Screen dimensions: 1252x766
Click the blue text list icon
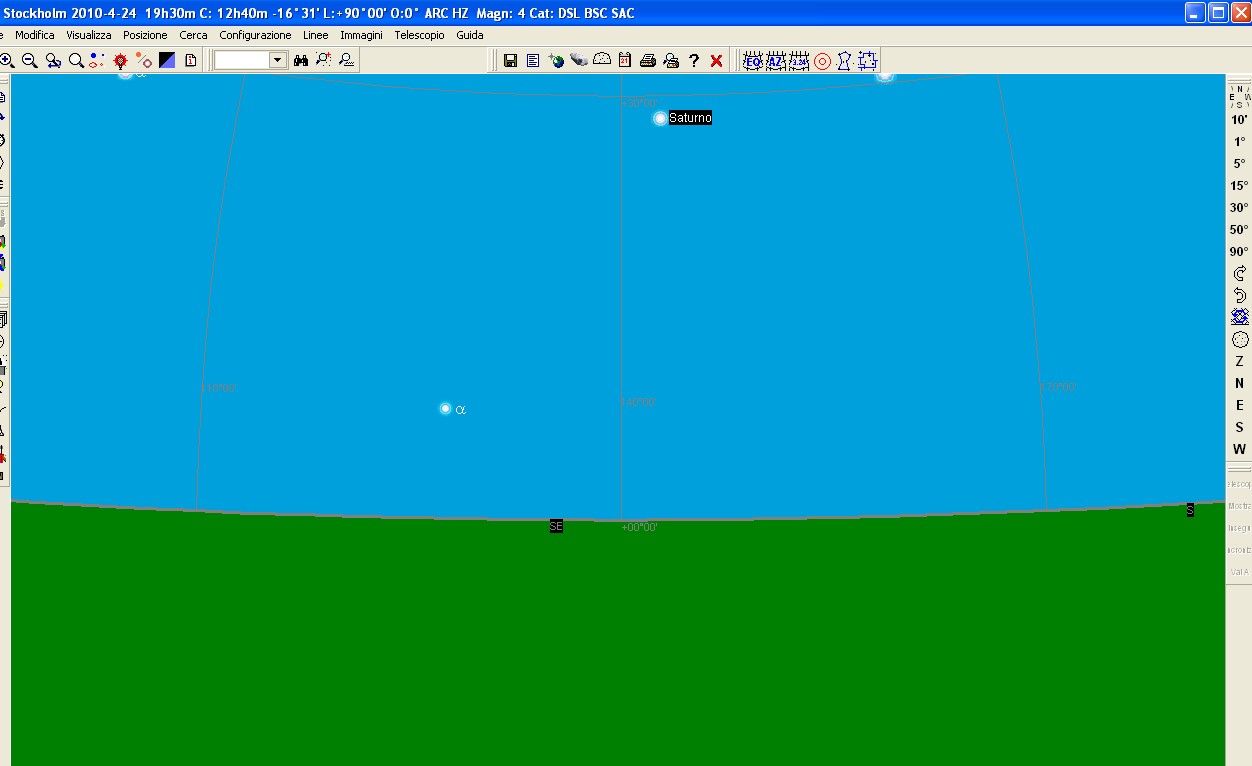533,61
